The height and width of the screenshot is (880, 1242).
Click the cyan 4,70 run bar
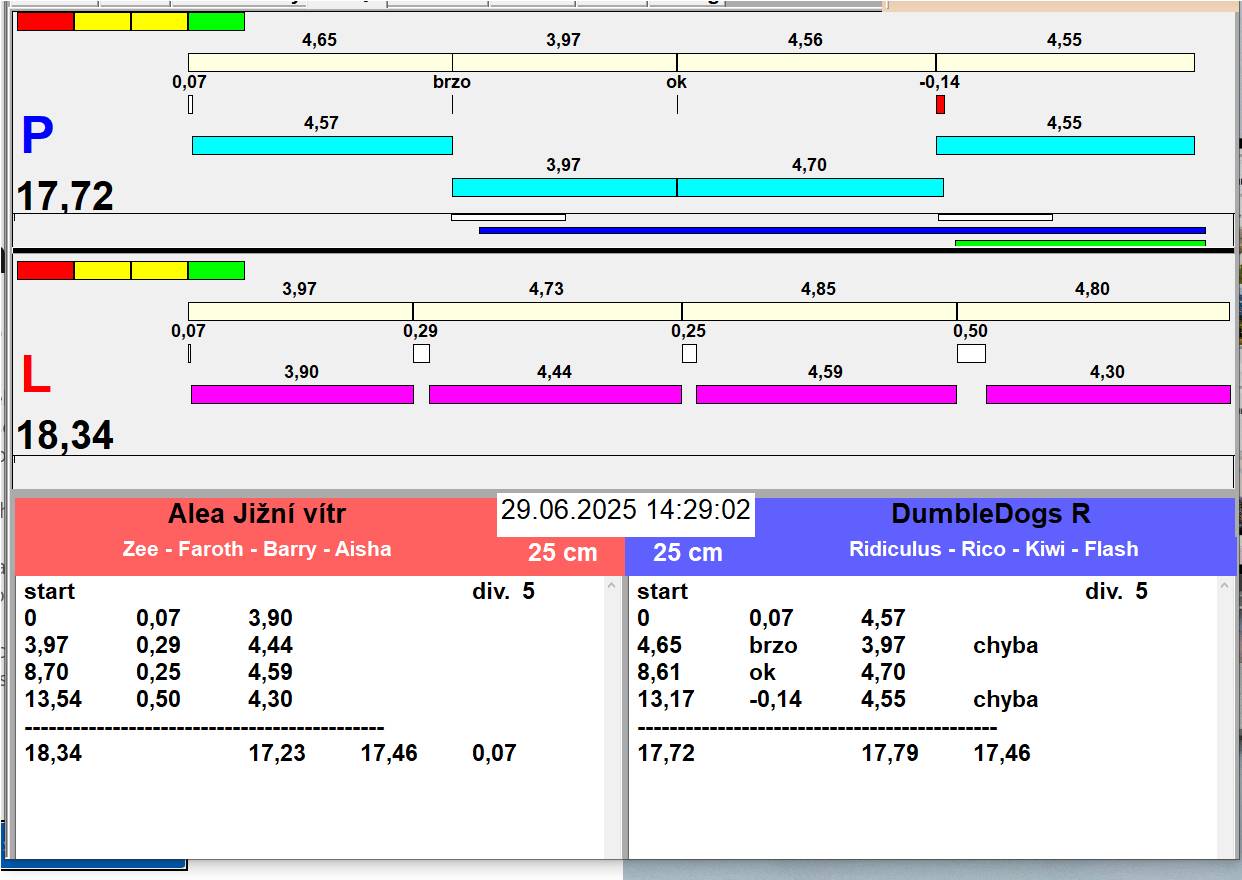pyautogui.click(x=810, y=187)
